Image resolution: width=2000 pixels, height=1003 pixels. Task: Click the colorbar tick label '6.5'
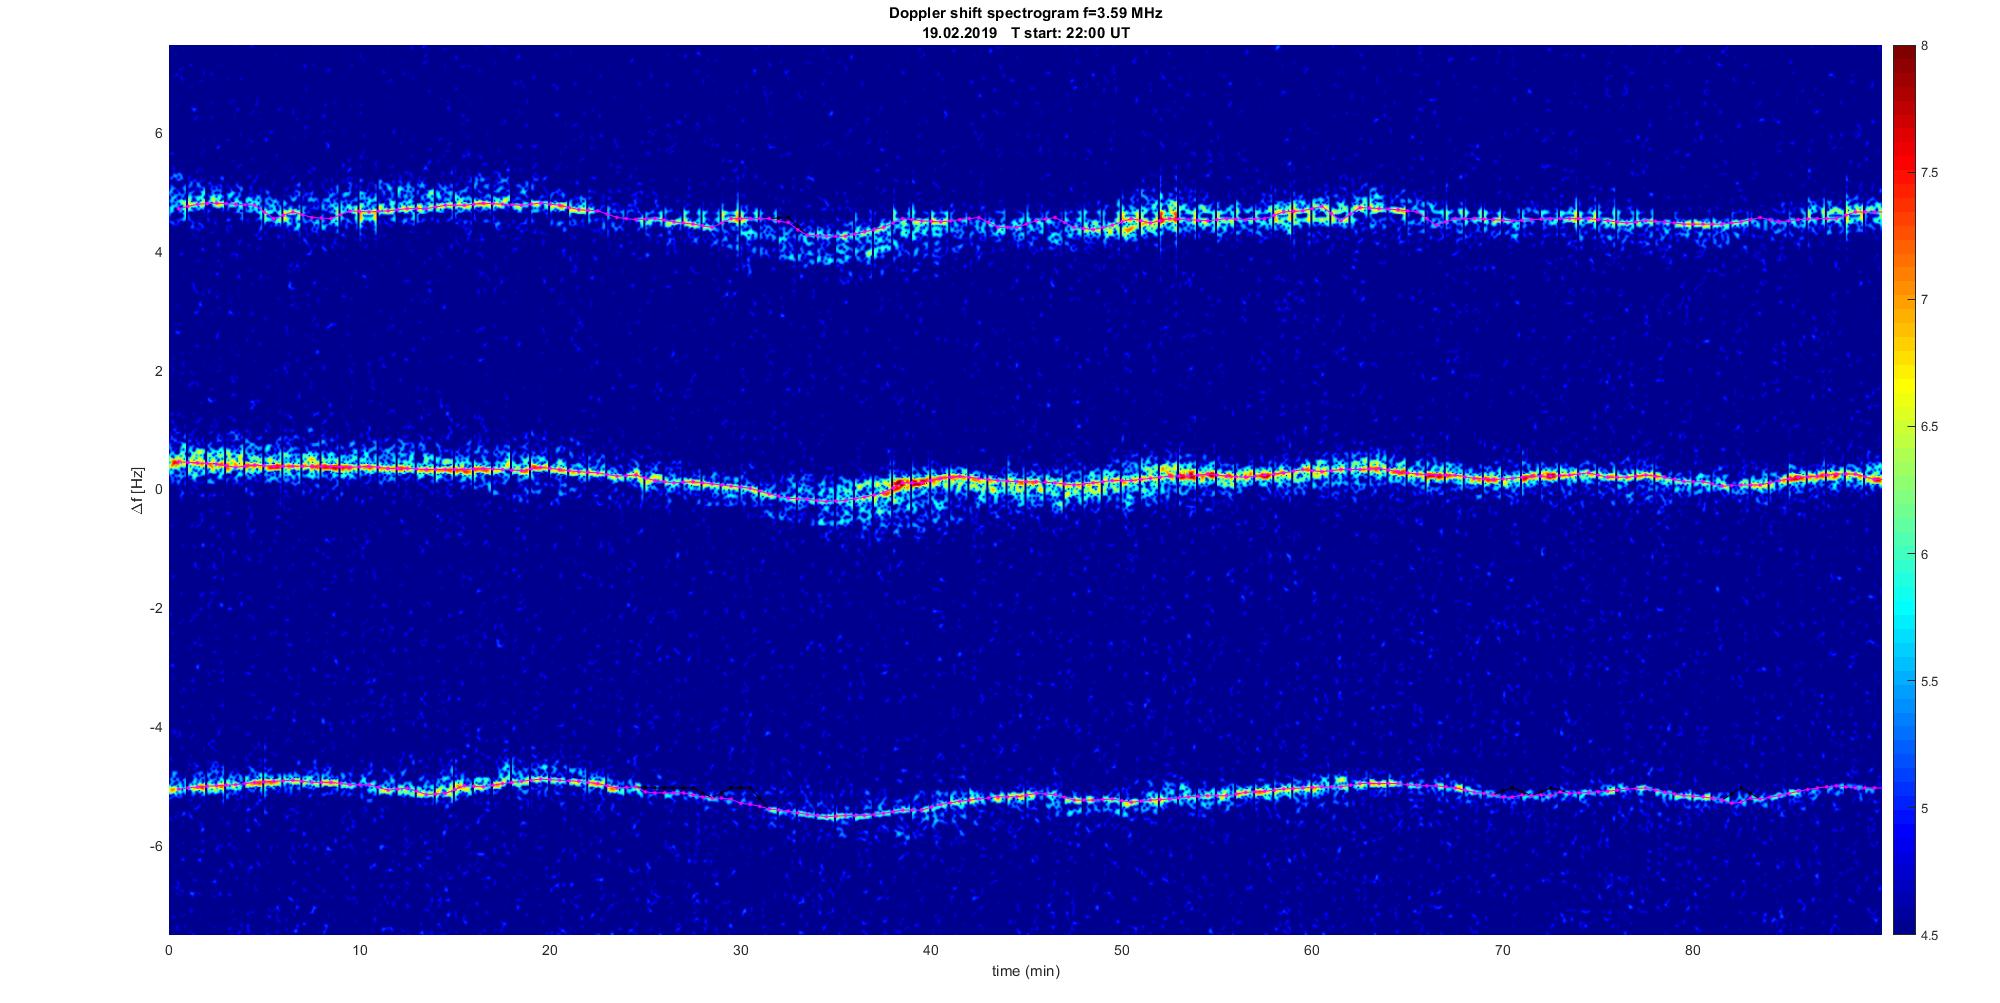(x=1929, y=427)
